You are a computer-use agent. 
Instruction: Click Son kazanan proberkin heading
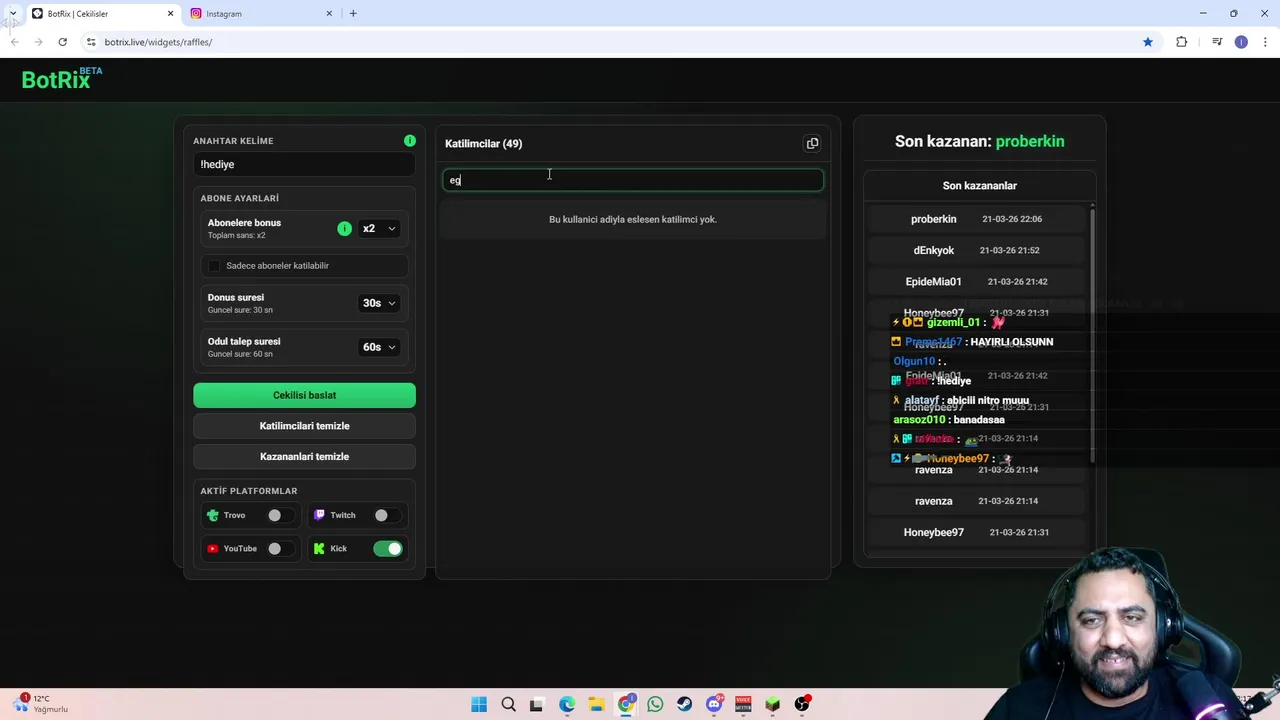click(979, 141)
